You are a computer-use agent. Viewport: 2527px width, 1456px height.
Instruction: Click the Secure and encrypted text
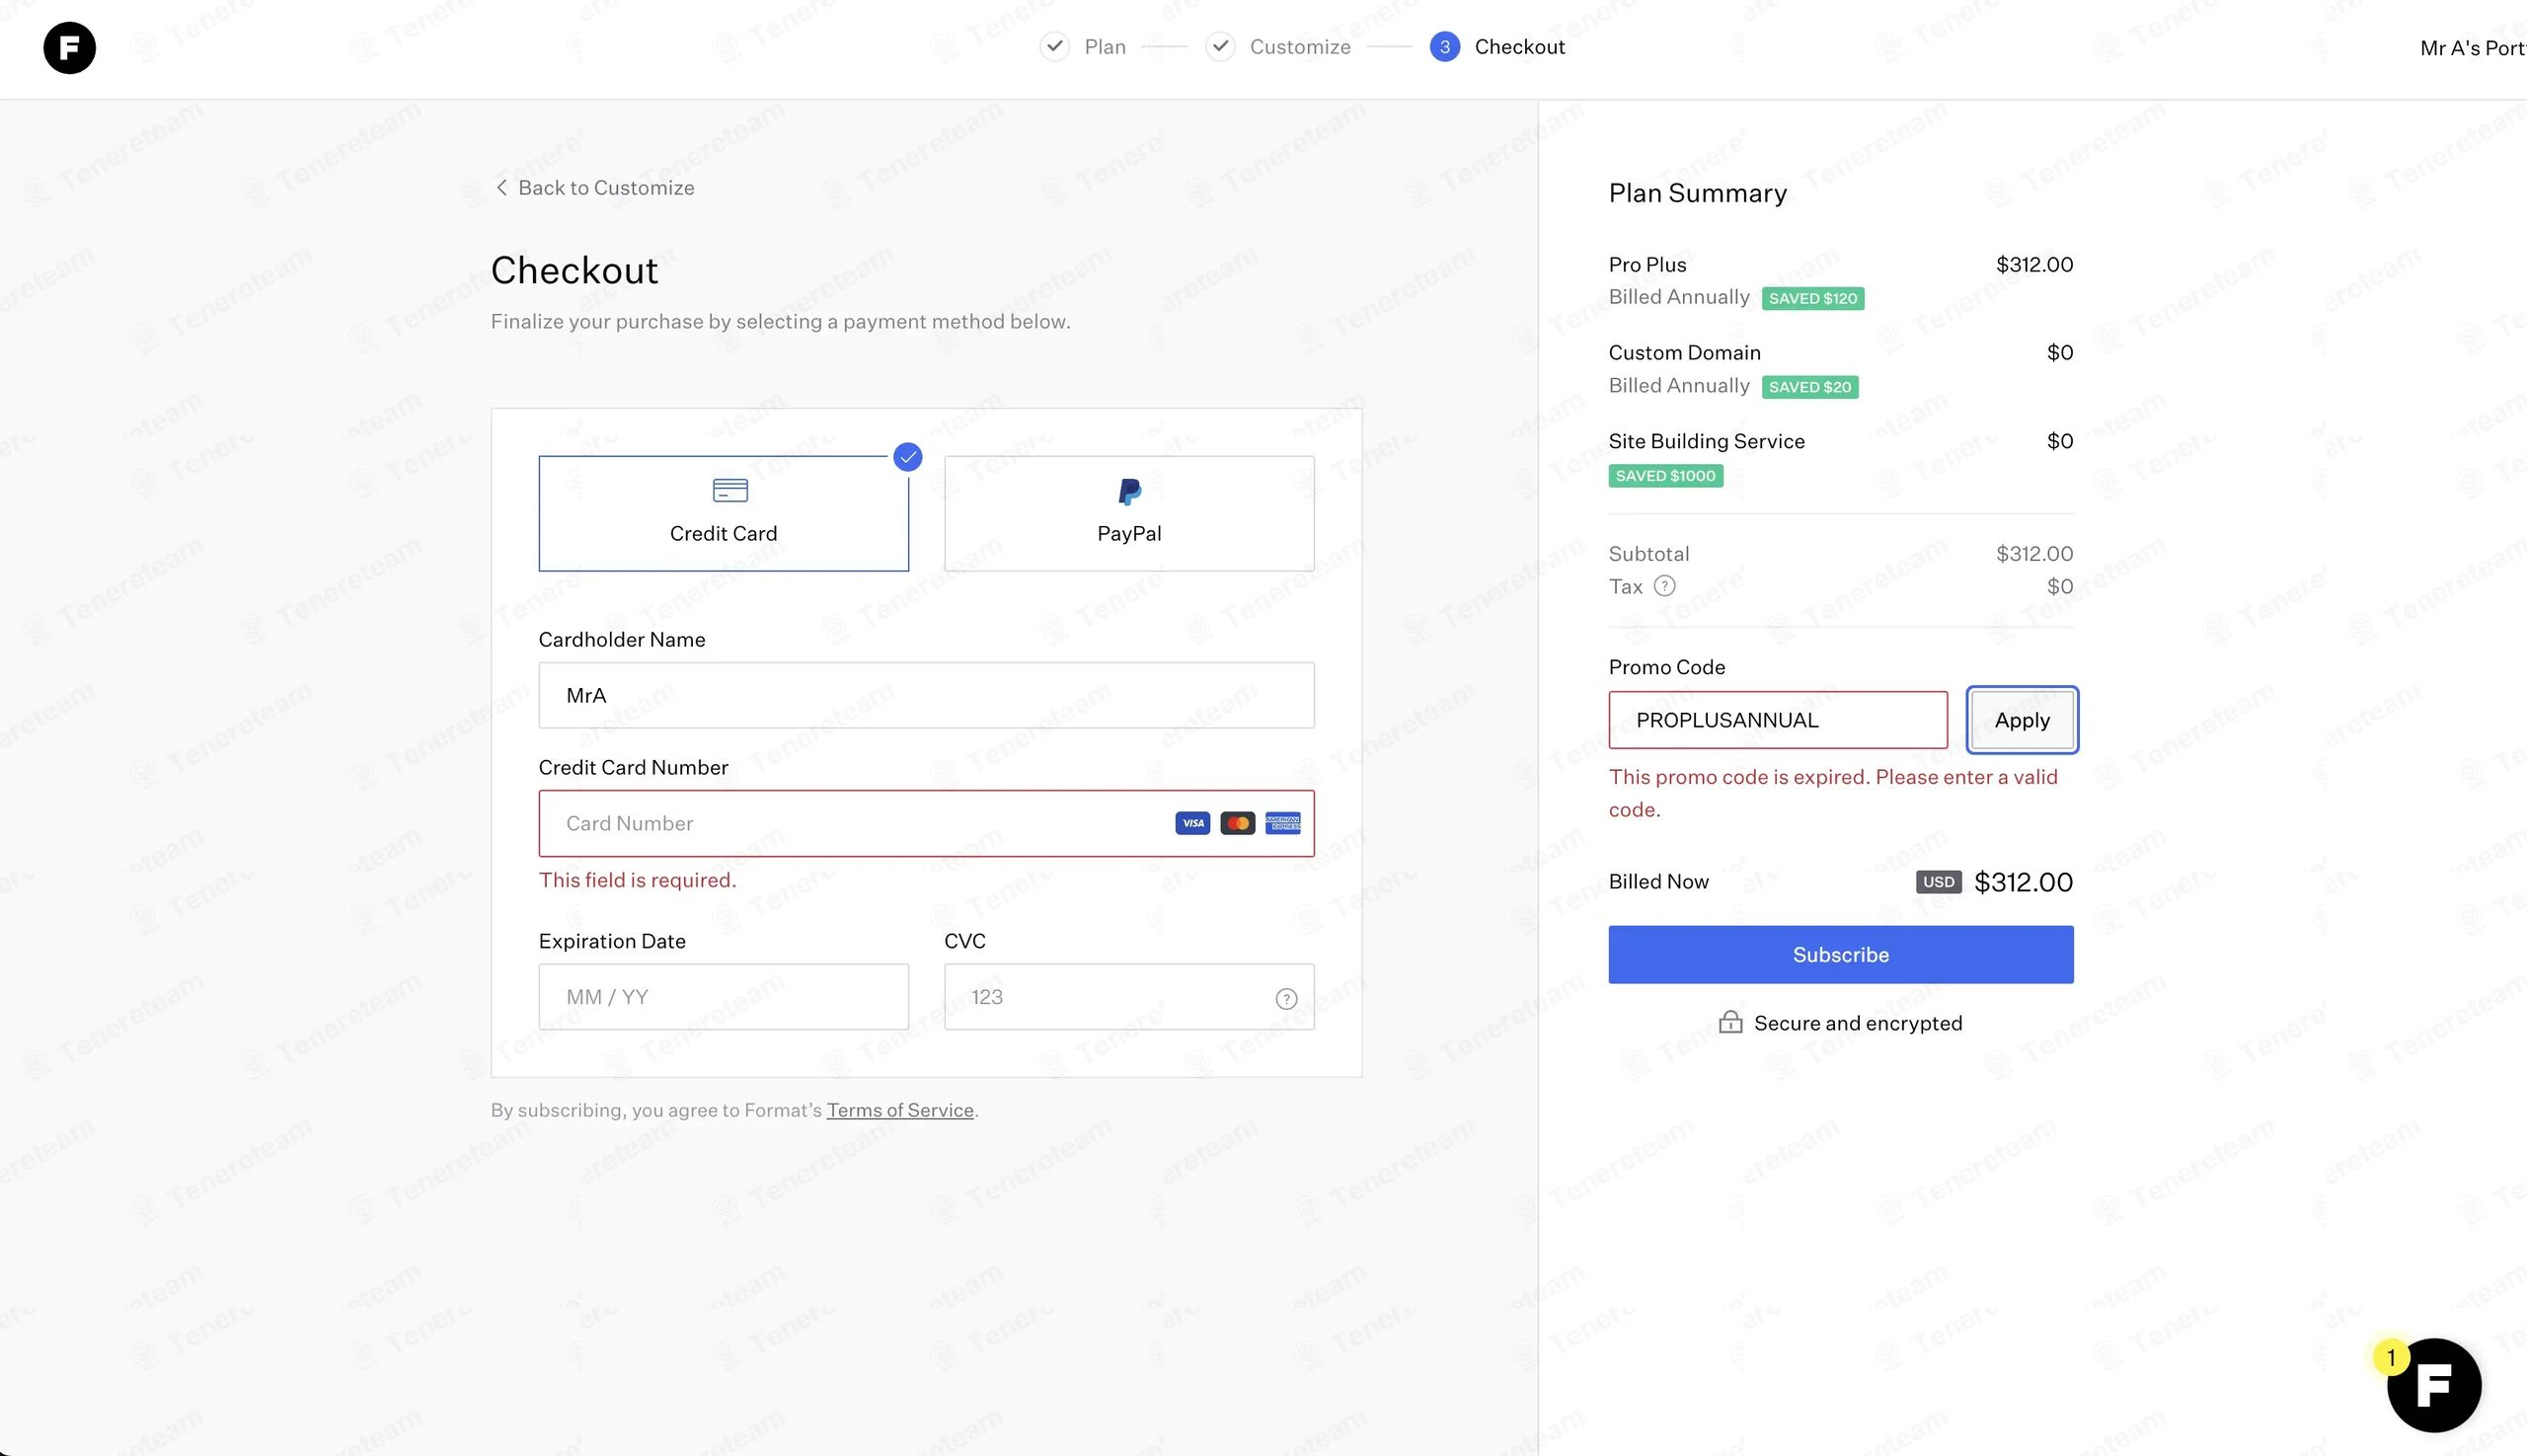click(1857, 1023)
